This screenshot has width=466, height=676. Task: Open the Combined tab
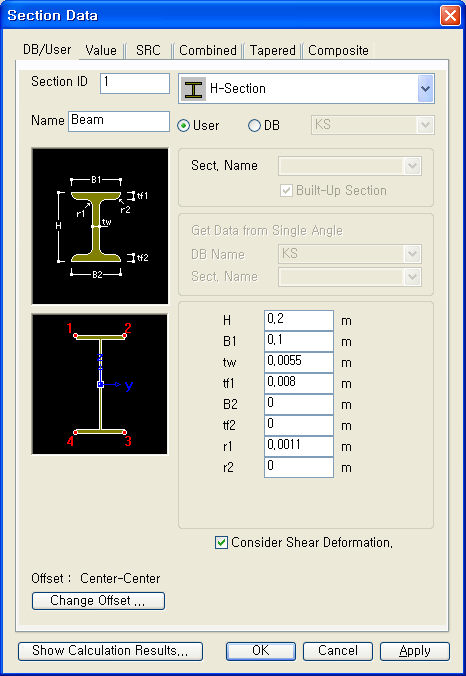click(x=208, y=50)
